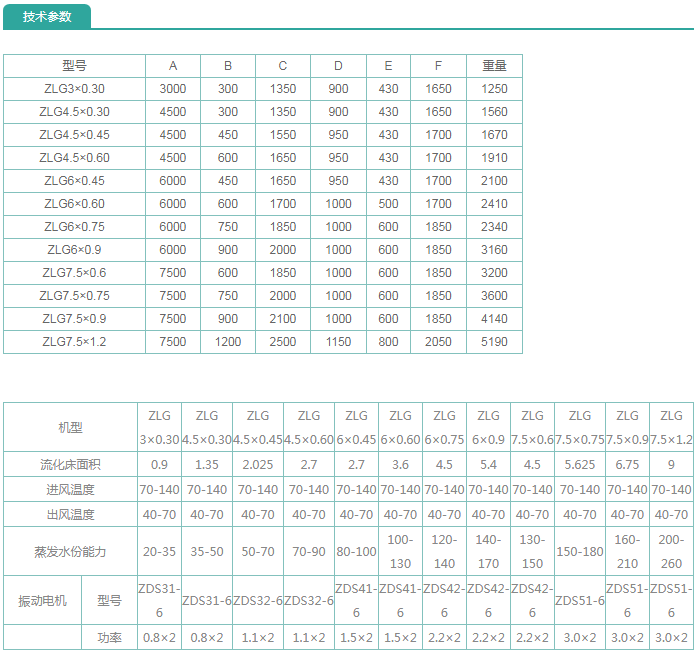Select the column C header
The width and height of the screenshot is (697, 655).
tap(283, 66)
